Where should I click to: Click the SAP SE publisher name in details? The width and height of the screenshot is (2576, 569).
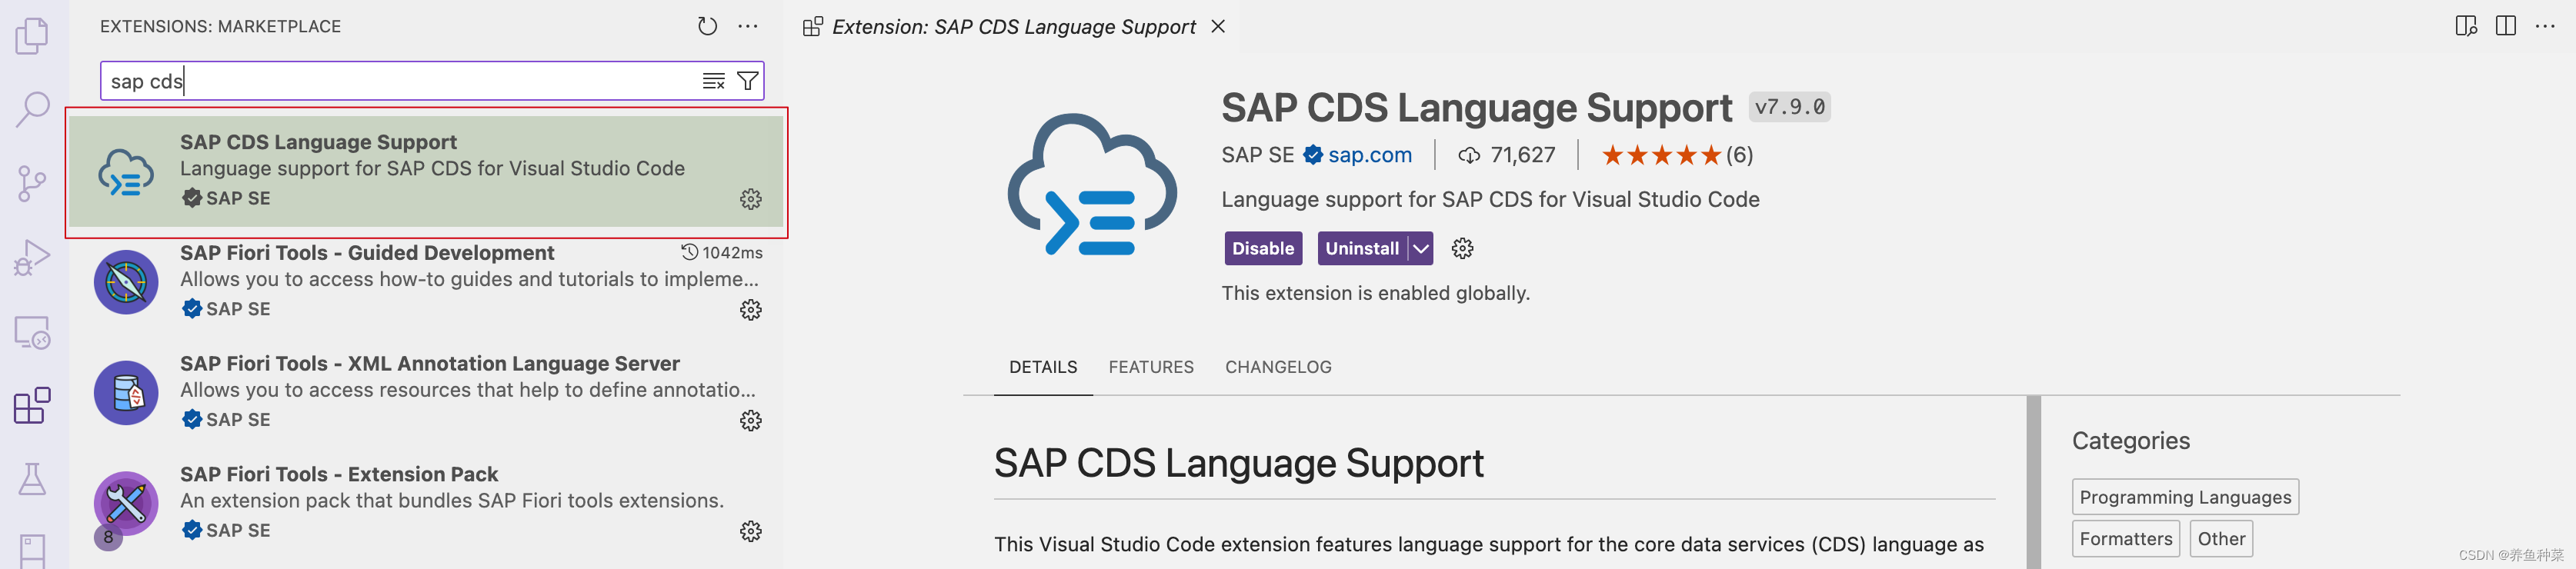click(x=1257, y=155)
